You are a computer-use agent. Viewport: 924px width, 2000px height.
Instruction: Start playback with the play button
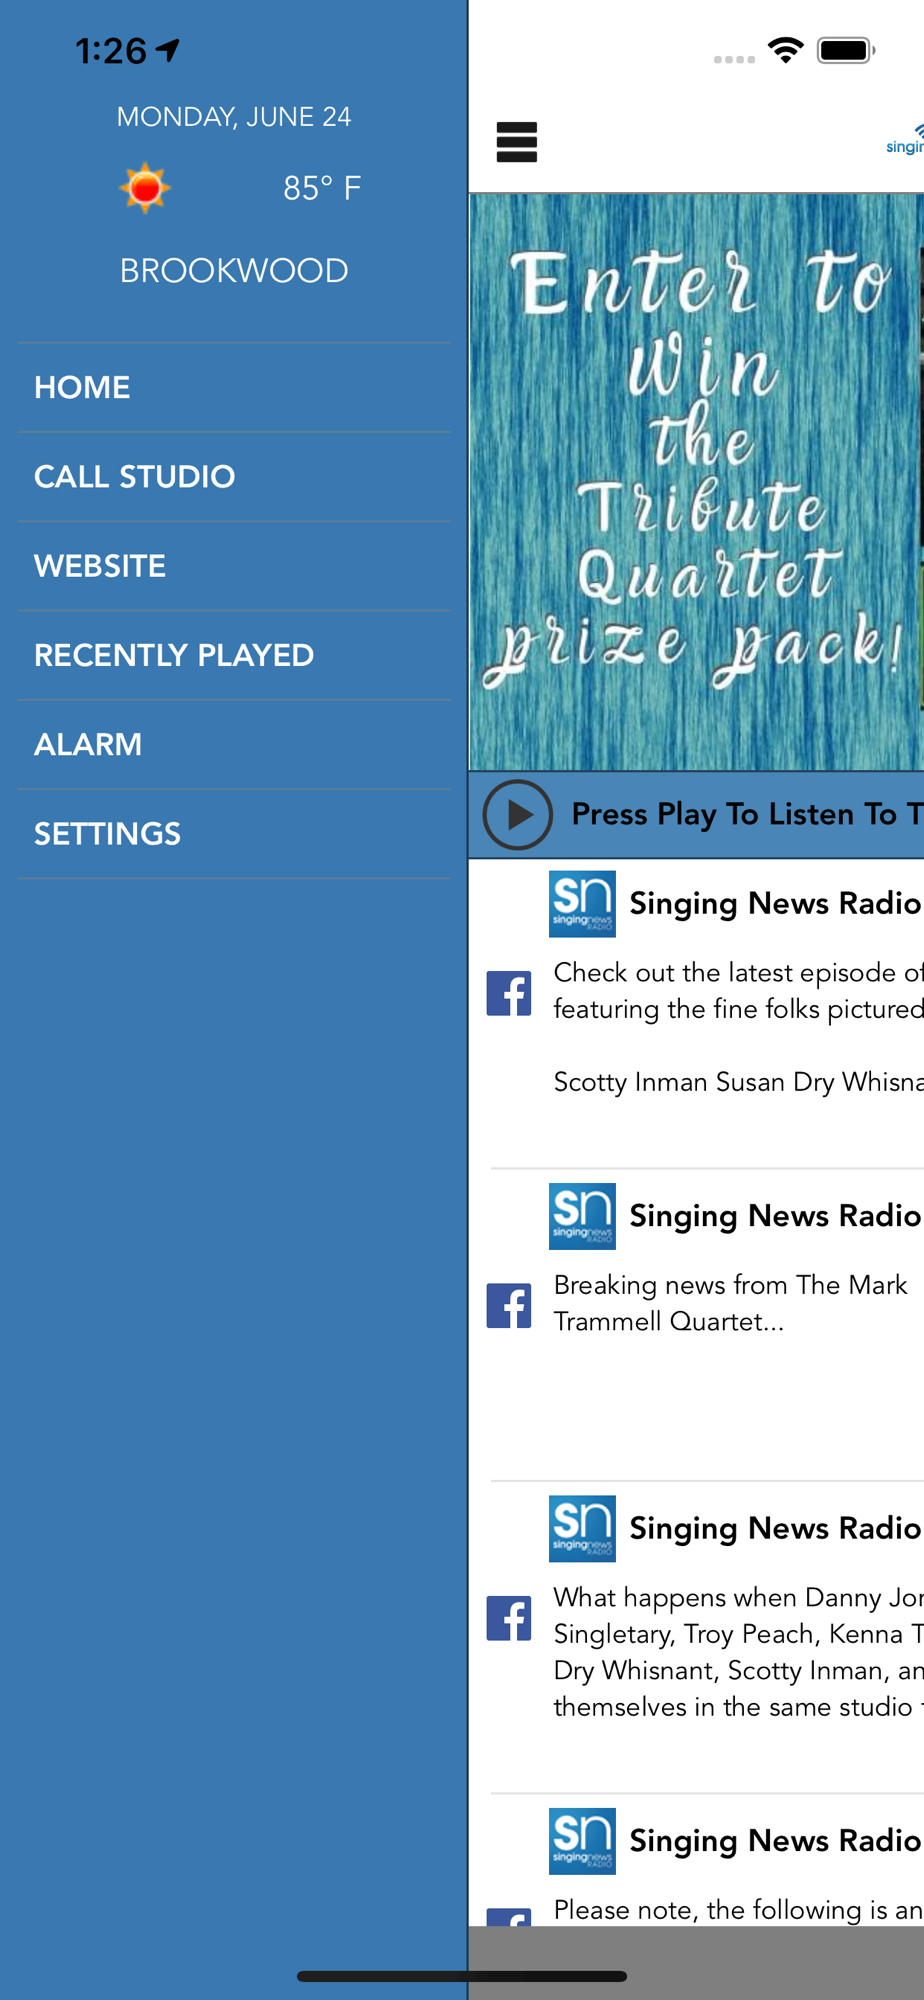[518, 815]
